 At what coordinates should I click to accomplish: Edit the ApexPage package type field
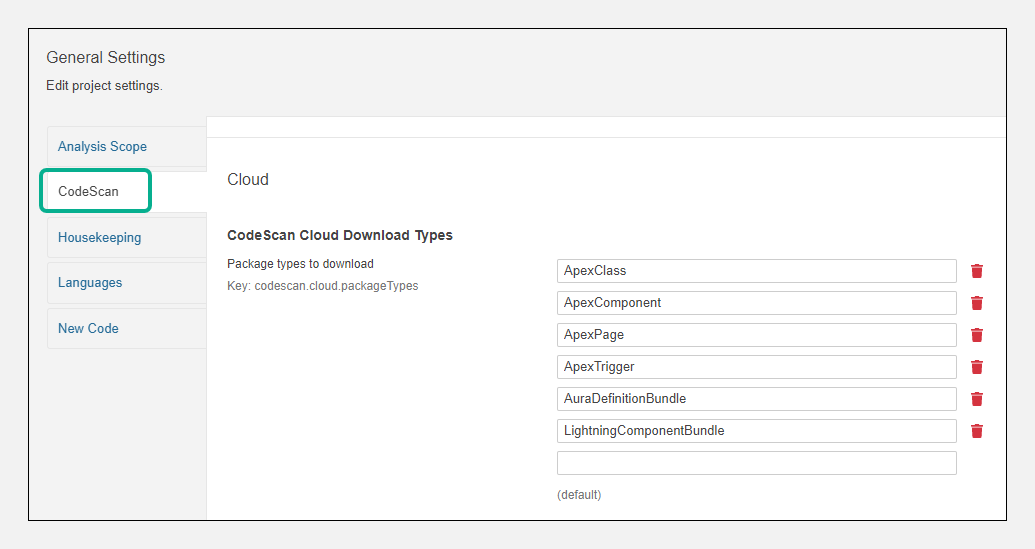[756, 335]
